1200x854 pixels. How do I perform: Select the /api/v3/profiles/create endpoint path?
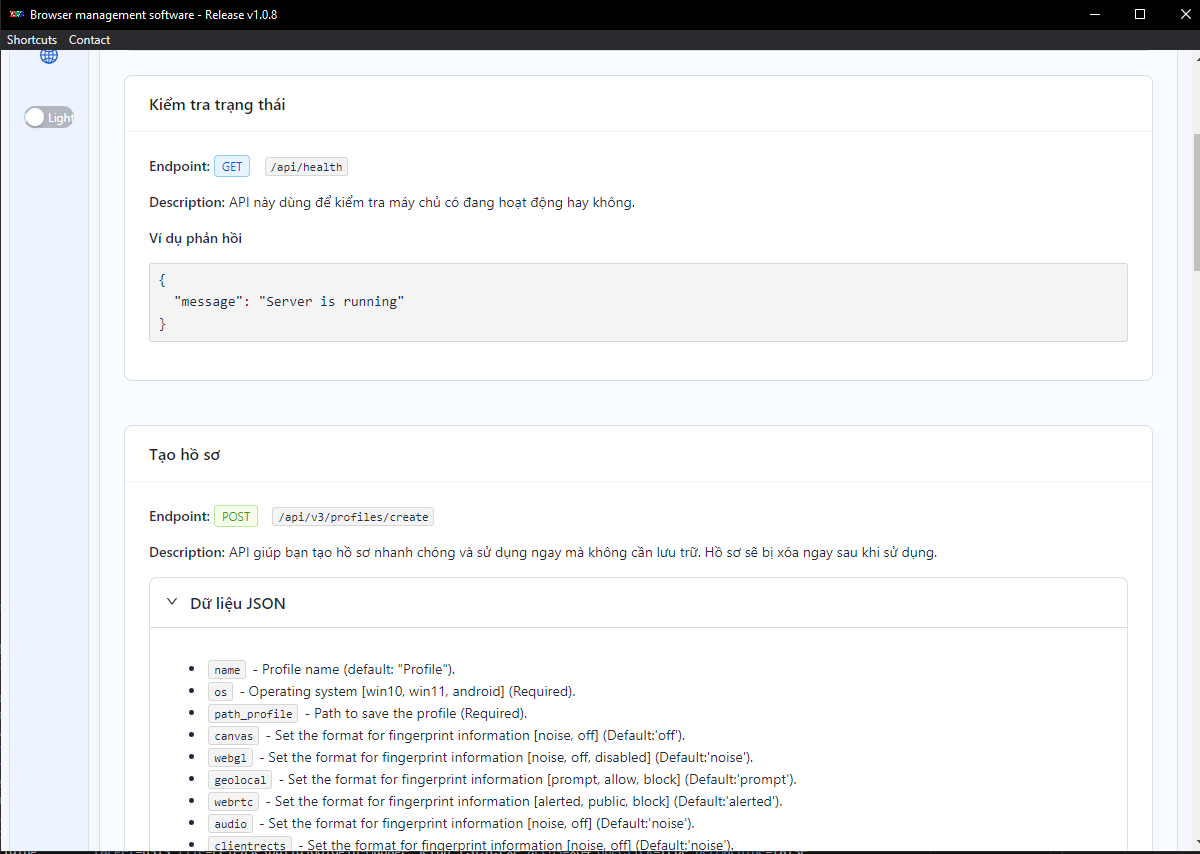(353, 517)
